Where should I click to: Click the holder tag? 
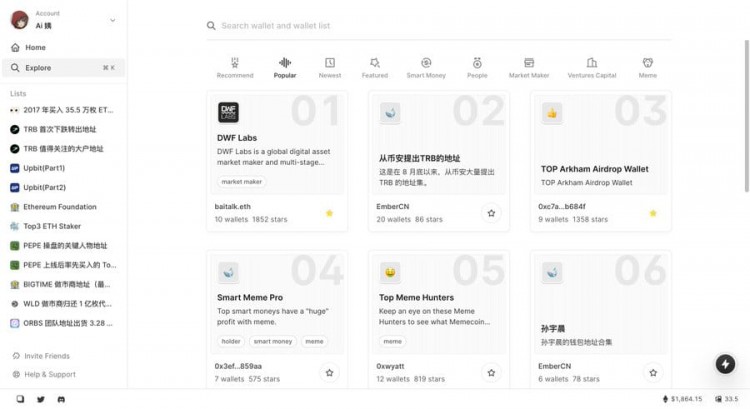click(231, 342)
